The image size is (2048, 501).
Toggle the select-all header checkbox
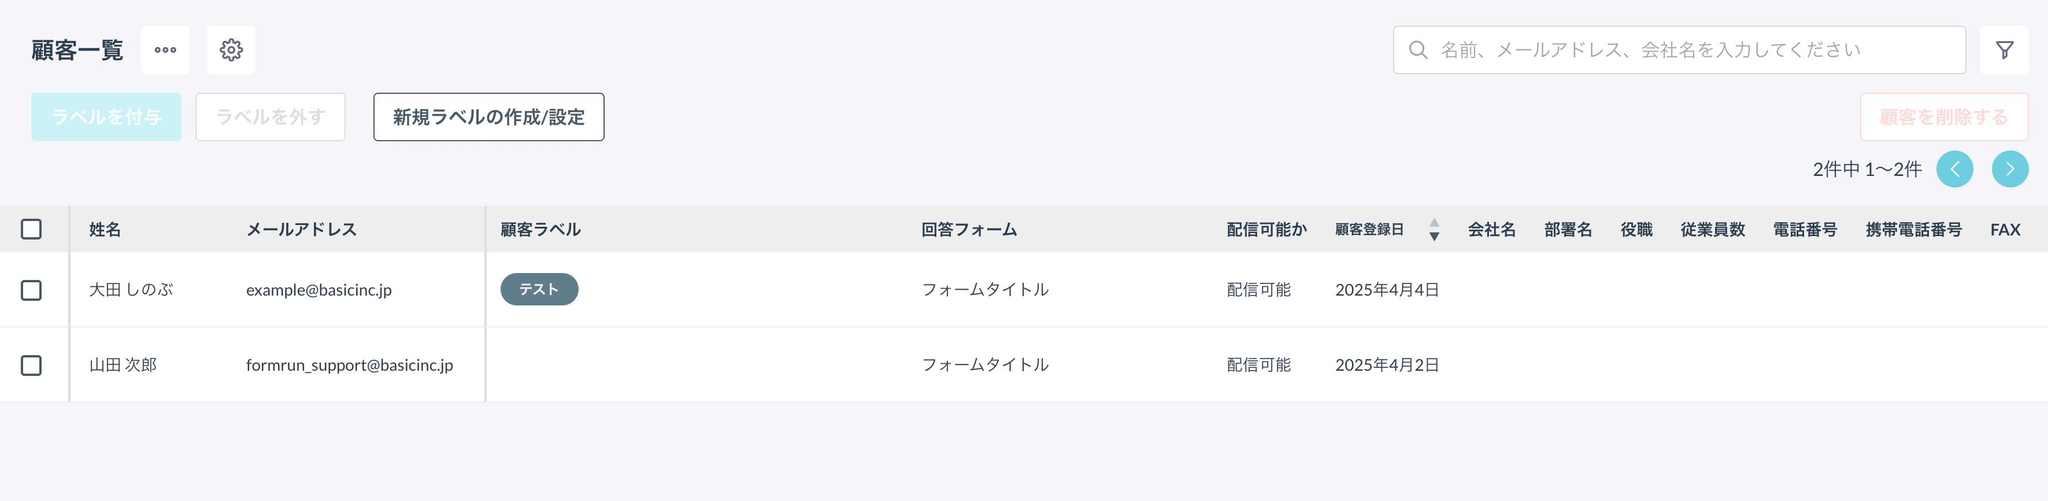pos(31,229)
